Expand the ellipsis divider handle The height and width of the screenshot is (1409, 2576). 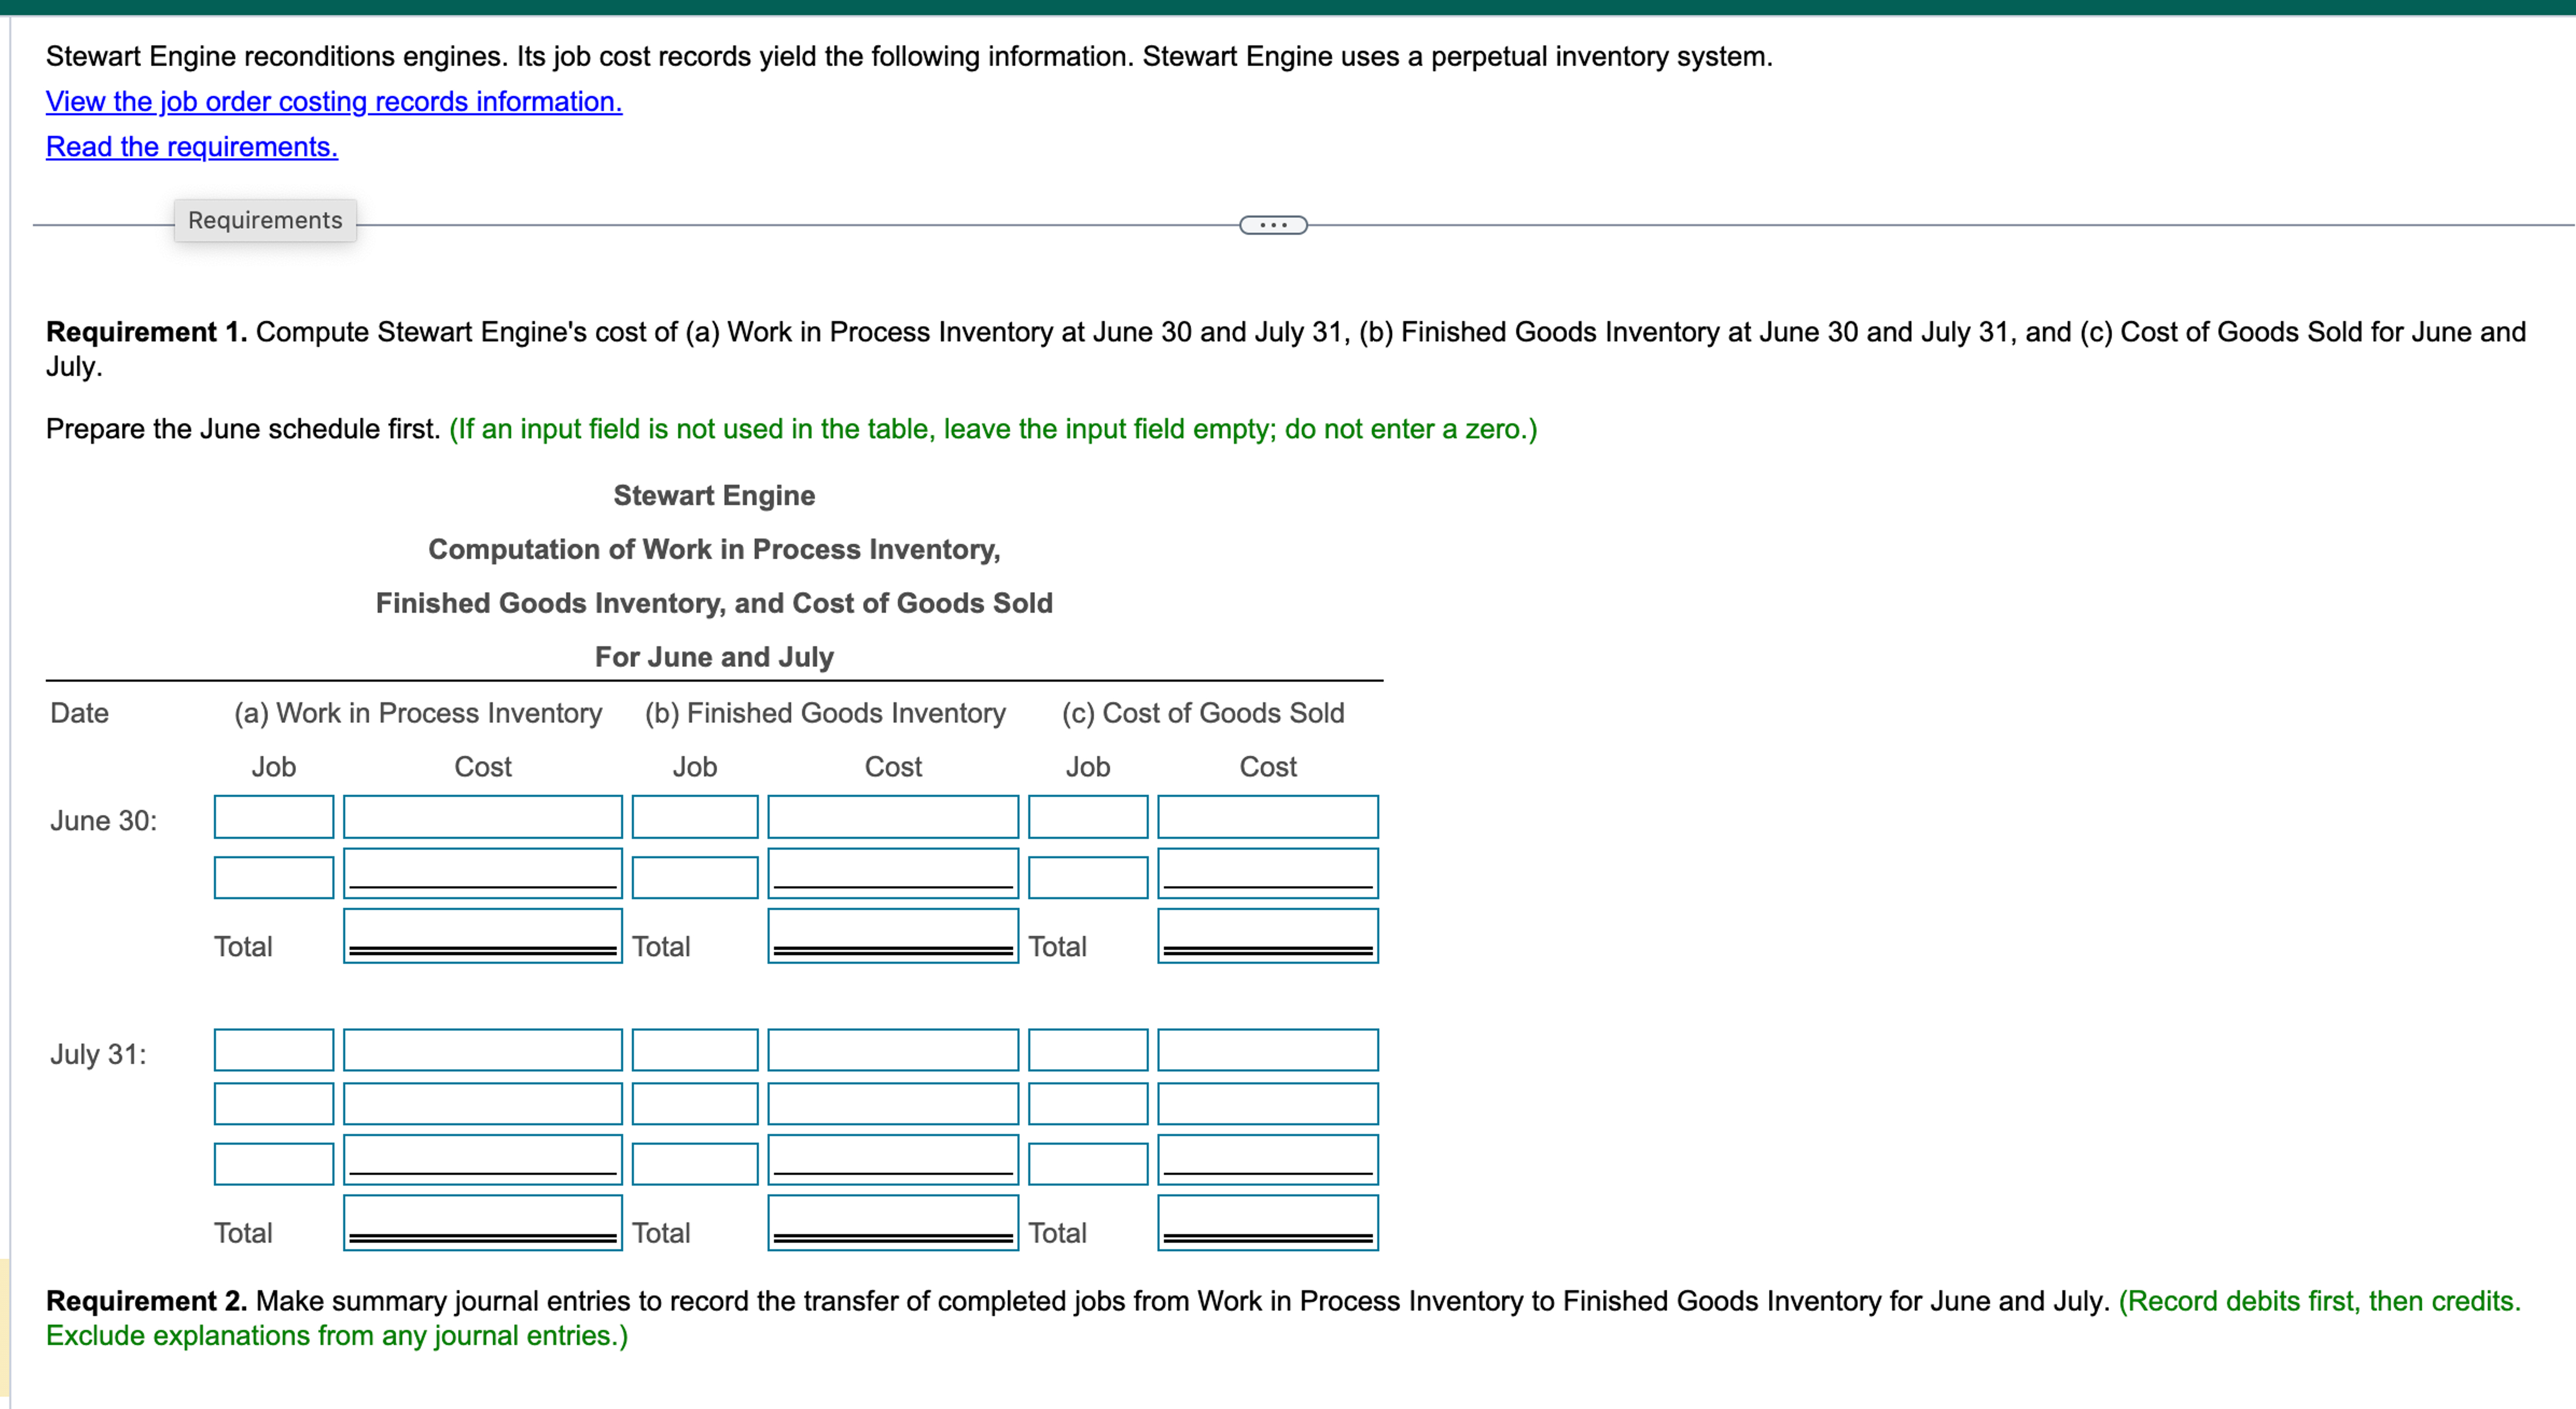1273,225
